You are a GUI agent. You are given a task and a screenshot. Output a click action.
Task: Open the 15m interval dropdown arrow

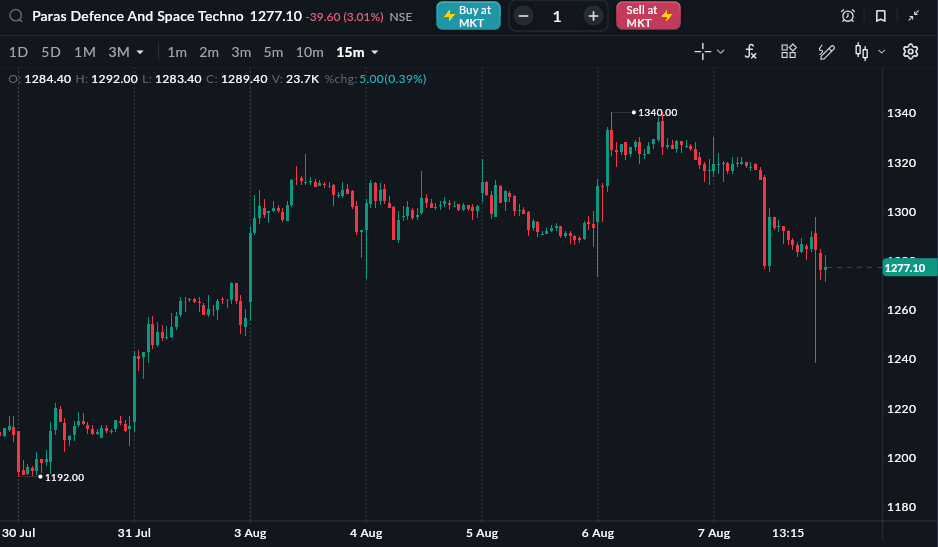pos(375,53)
